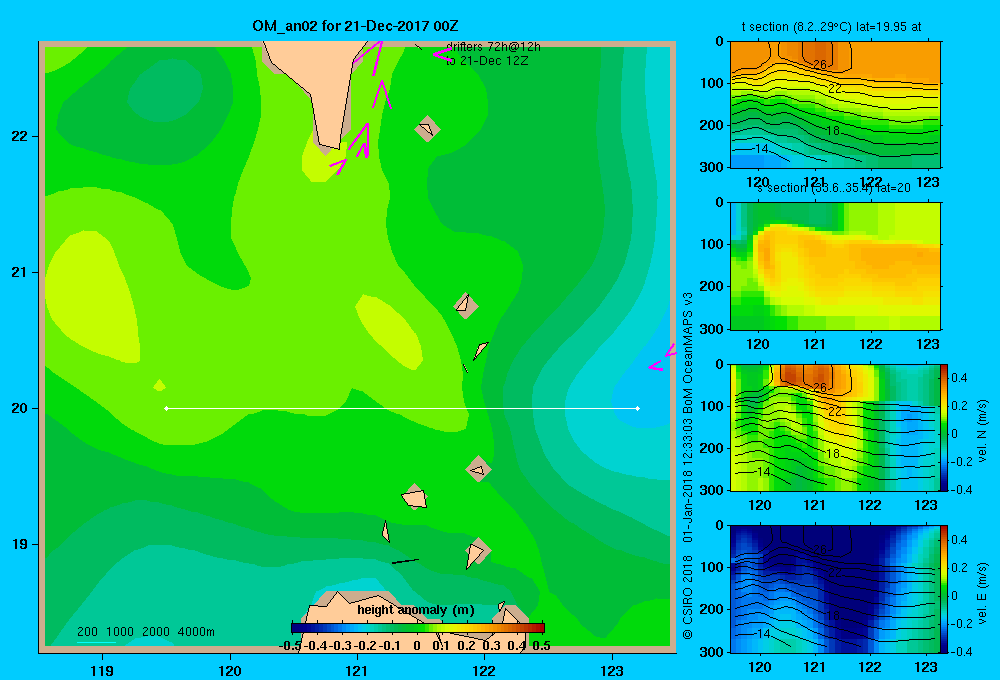Screen dimensions: 1000x680
Task: Click the latitude 21 axis label
Action: point(20,272)
